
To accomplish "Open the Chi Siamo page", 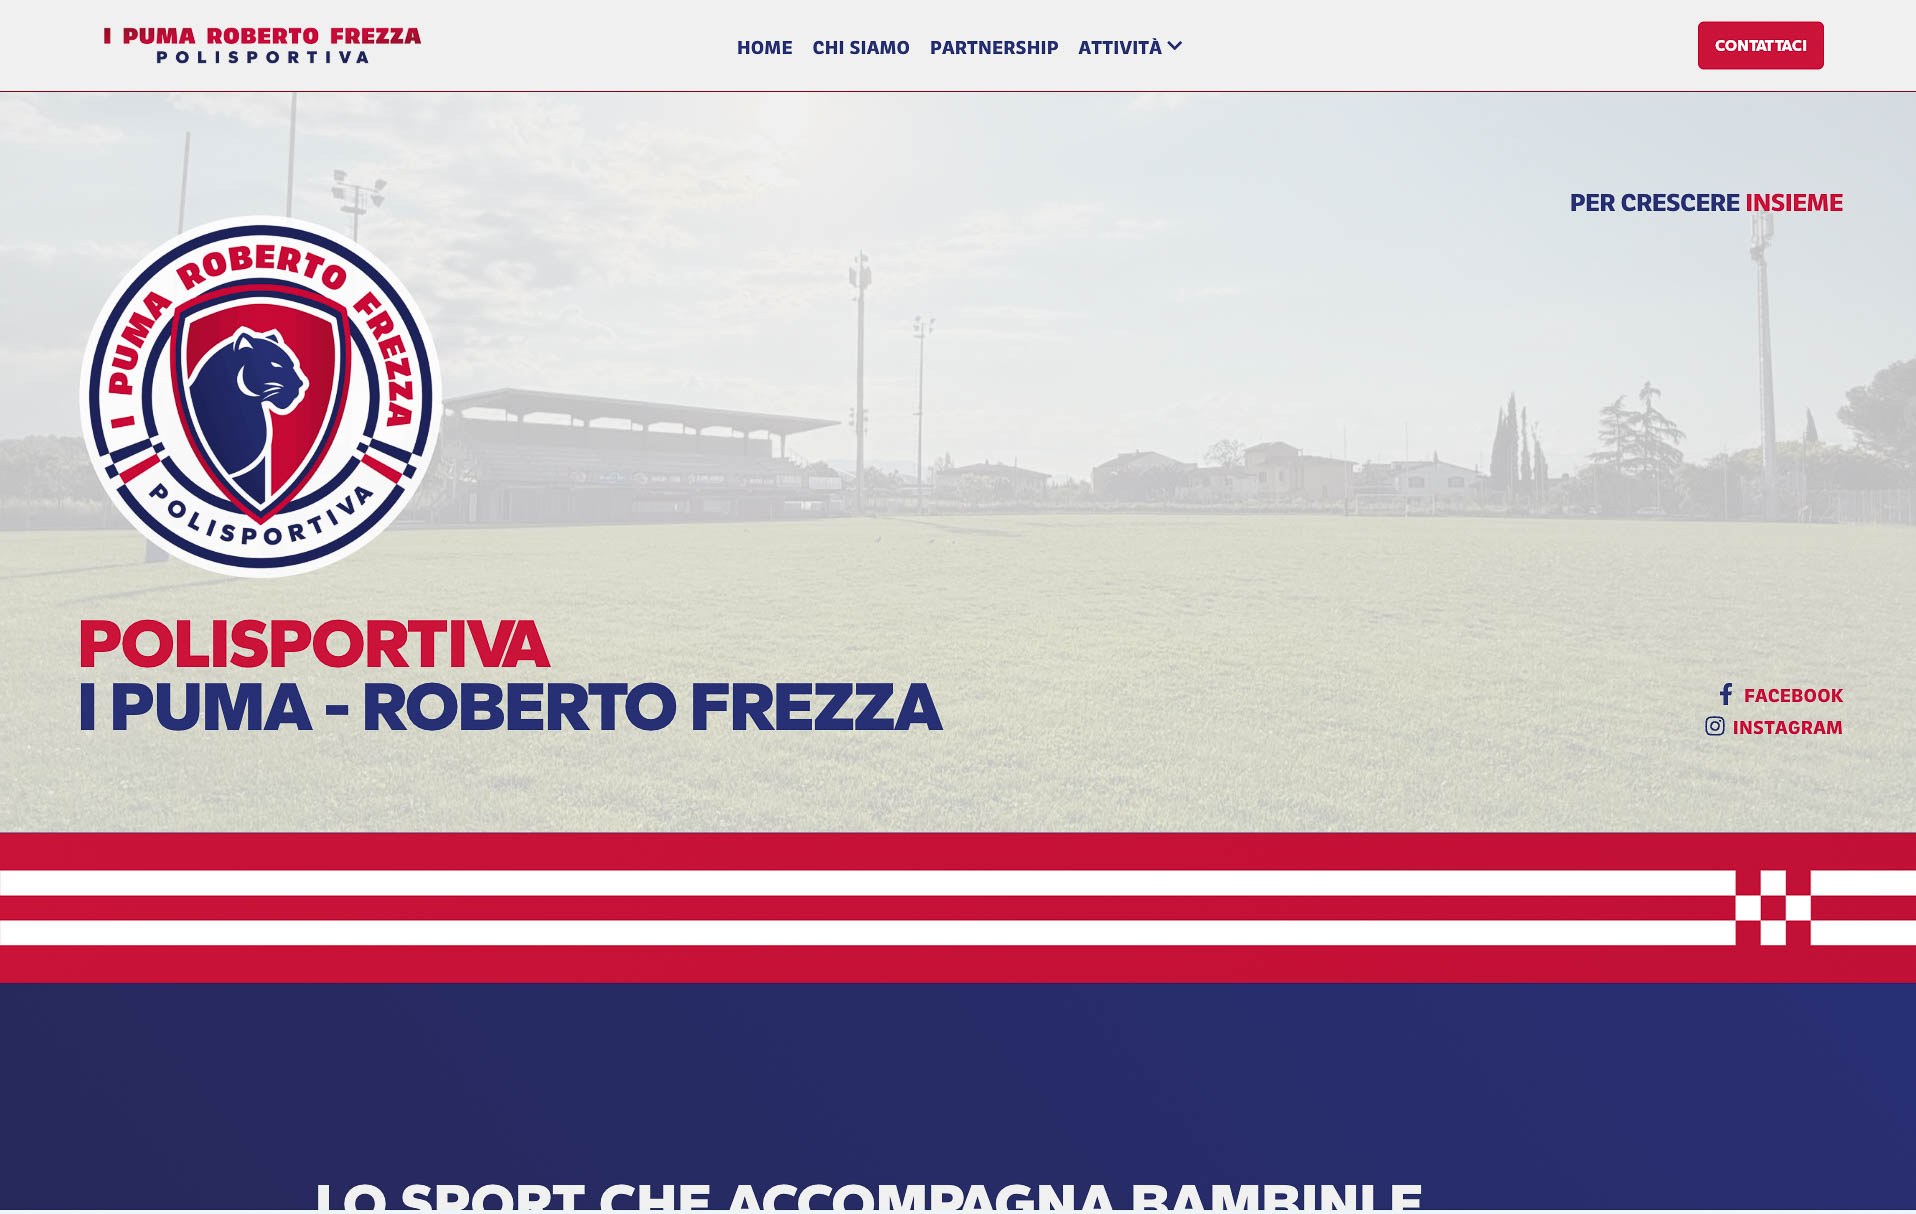I will [861, 47].
